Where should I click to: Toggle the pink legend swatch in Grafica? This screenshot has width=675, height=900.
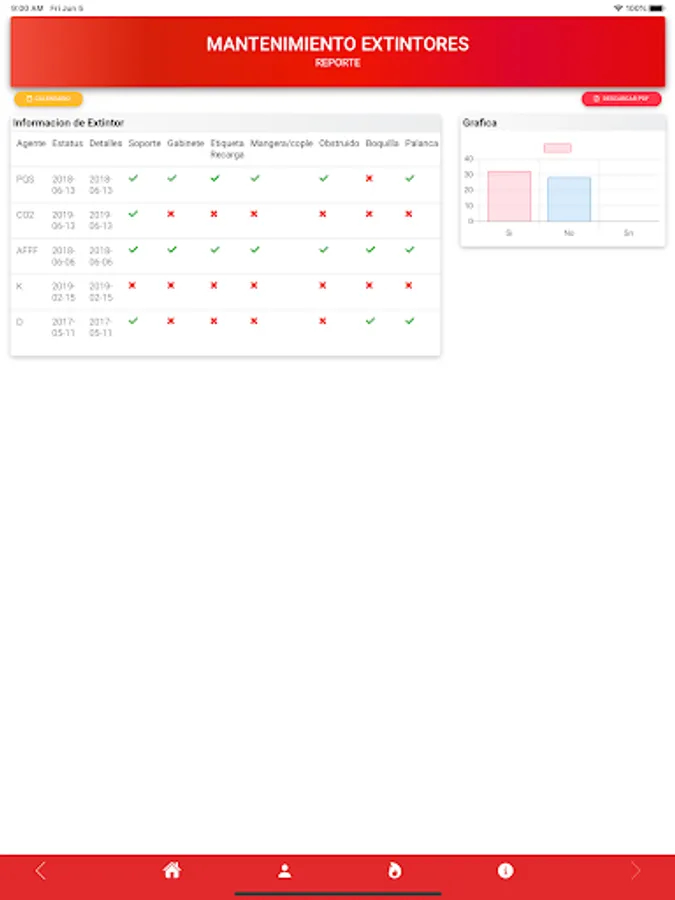click(x=557, y=148)
